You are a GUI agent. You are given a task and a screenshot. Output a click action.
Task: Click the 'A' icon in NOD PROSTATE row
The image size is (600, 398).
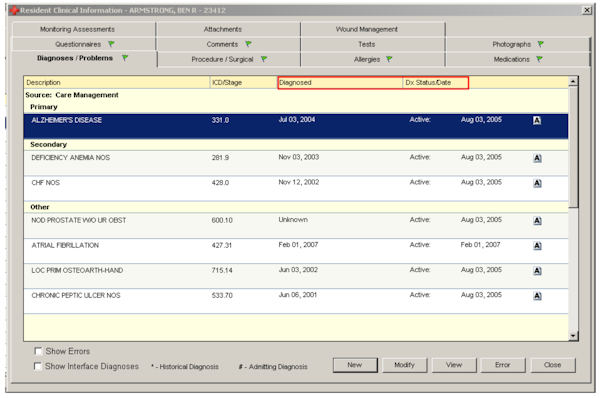coord(537,221)
